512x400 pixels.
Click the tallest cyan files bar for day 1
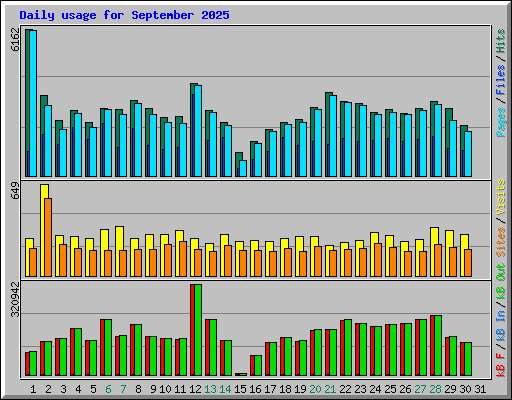tap(33, 103)
